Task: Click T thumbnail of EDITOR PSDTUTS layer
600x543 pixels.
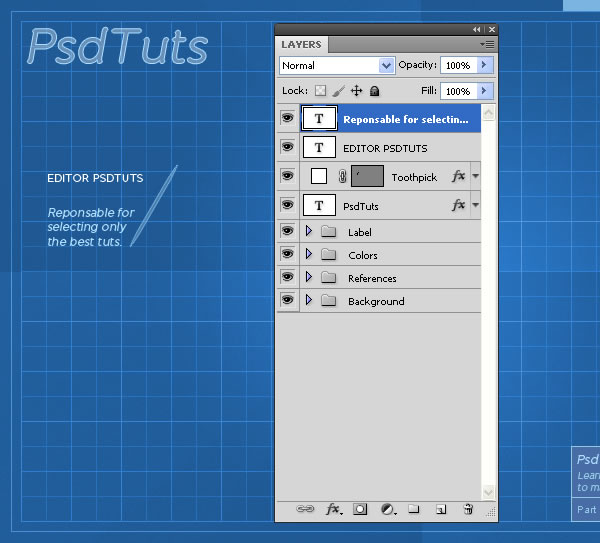Action: [x=319, y=147]
